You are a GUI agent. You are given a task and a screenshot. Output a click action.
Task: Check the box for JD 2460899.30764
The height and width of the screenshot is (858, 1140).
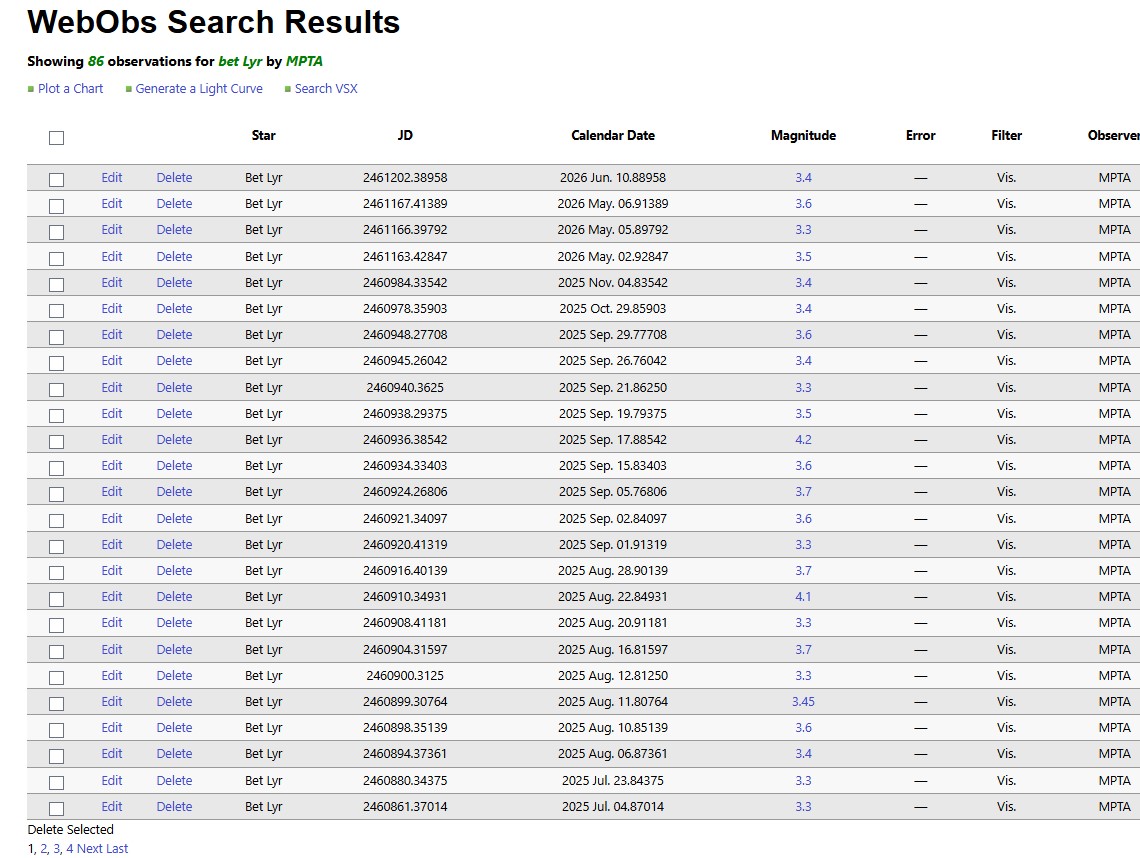click(56, 704)
